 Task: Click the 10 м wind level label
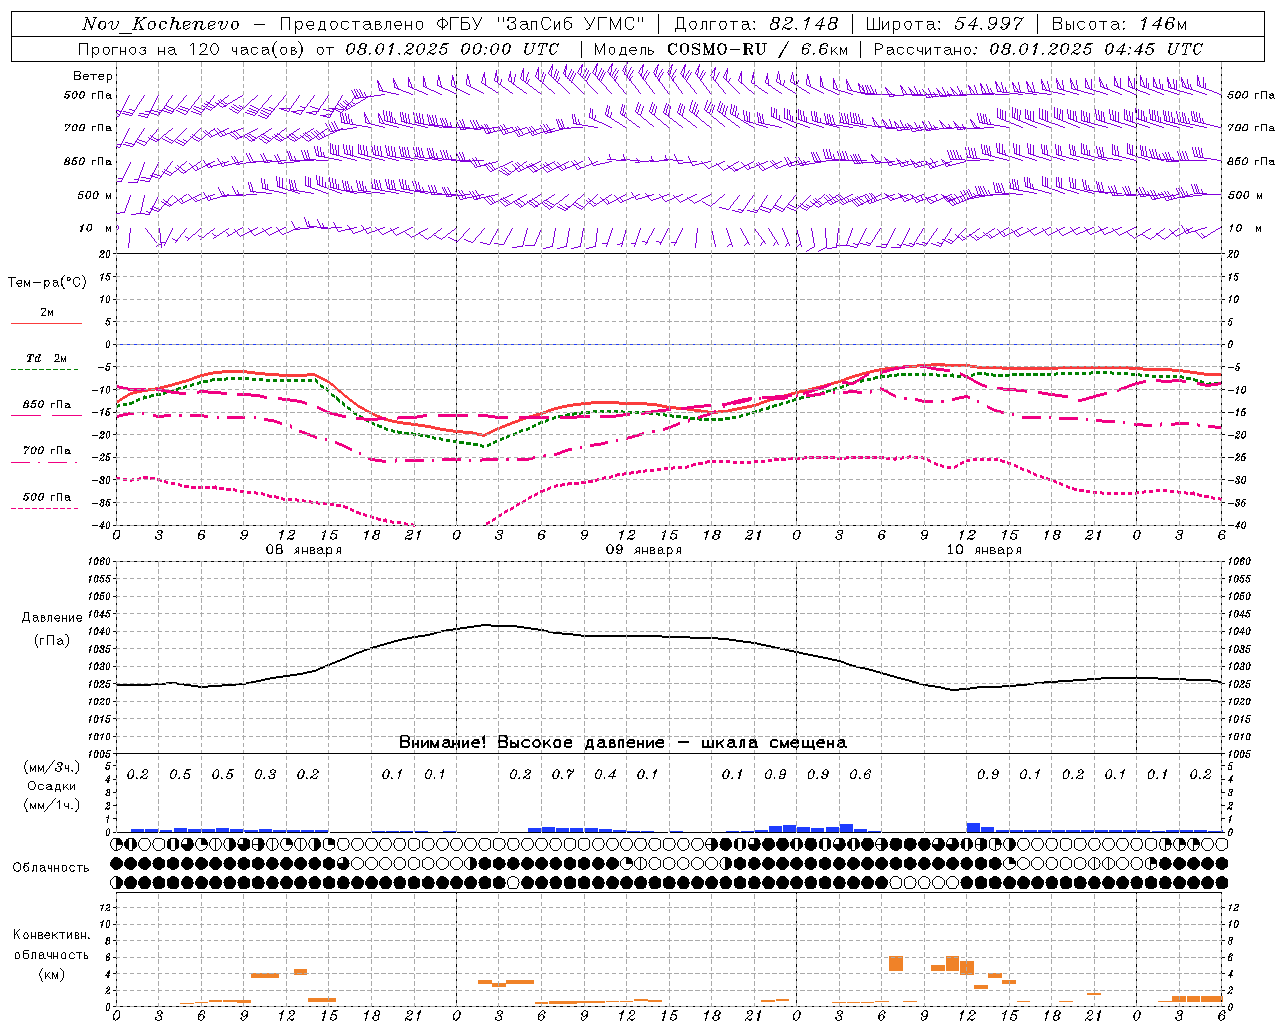(95, 228)
